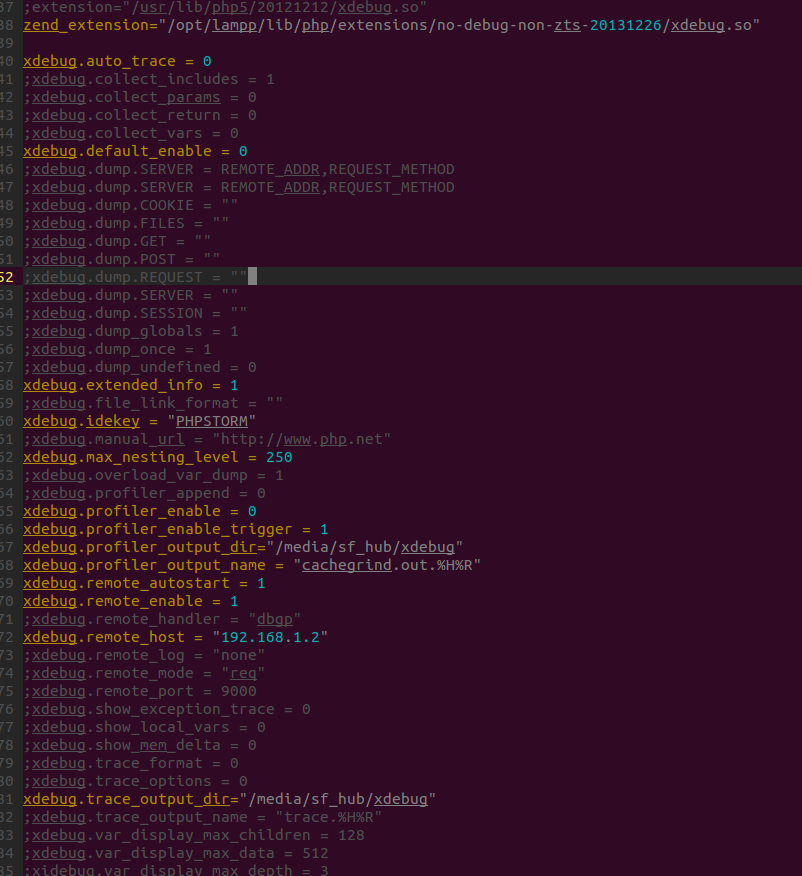Screen dimensions: 802x876
Task: Click the 'xdebug.remote_autostart = 1' line
Action: (x=145, y=583)
